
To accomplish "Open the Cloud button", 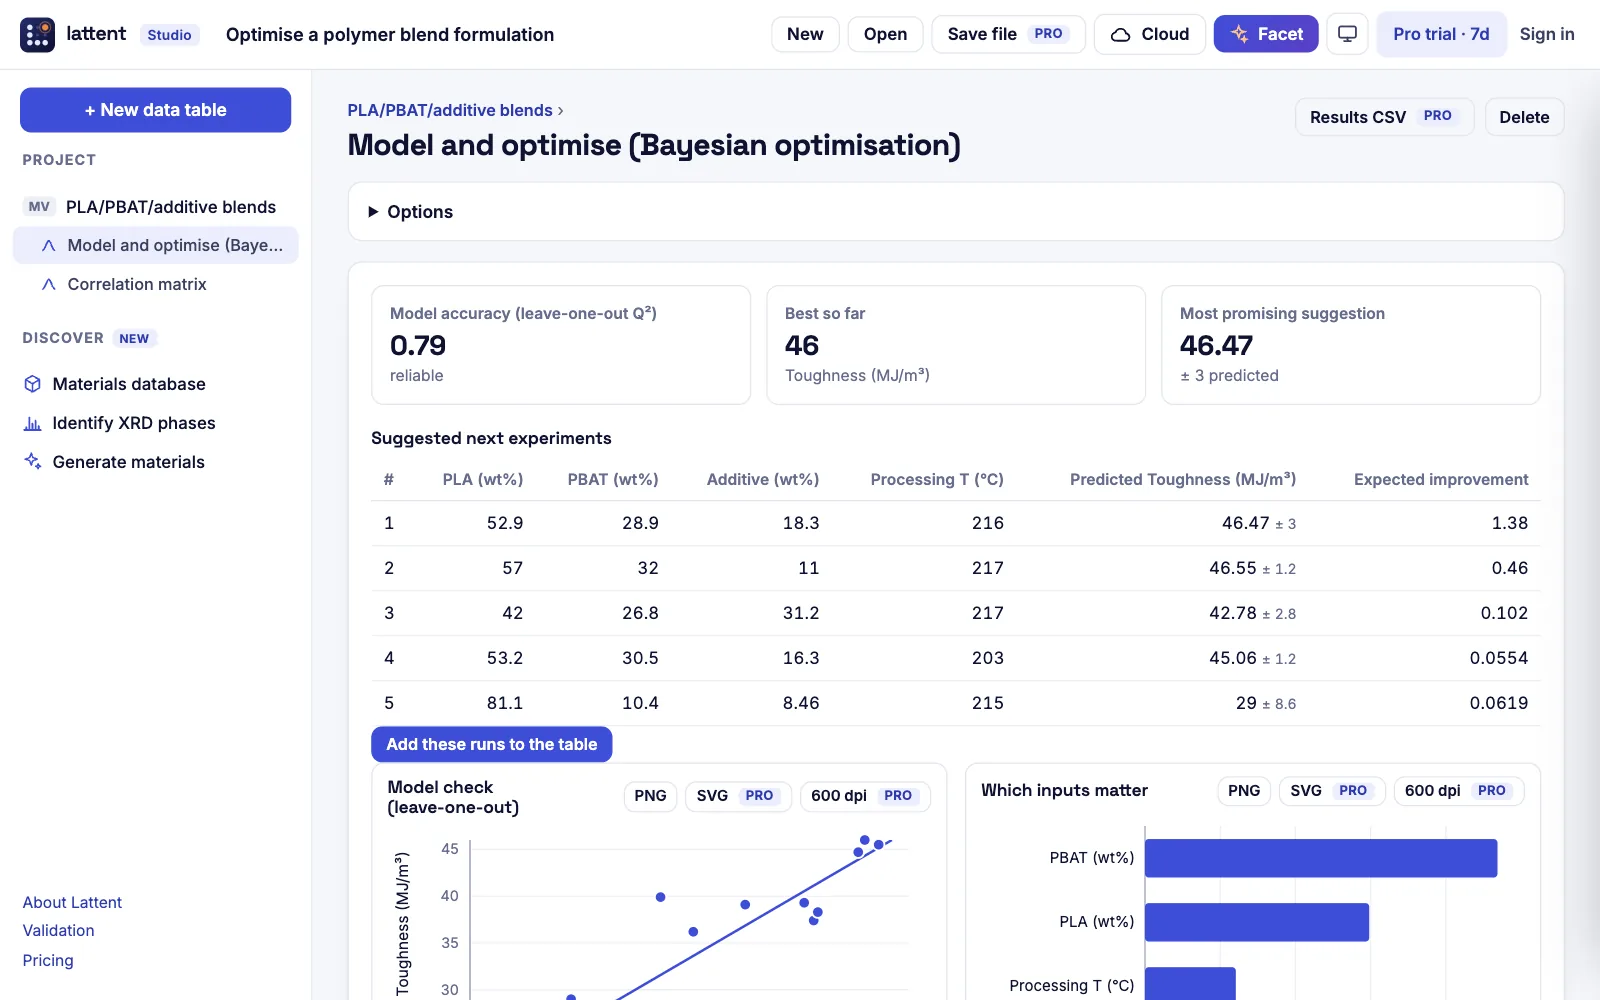I will (x=1150, y=34).
